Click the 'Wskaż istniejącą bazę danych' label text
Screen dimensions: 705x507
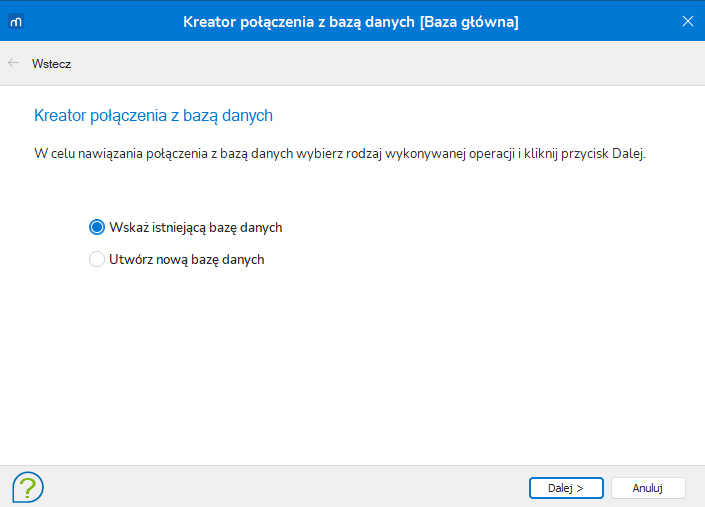(196, 227)
